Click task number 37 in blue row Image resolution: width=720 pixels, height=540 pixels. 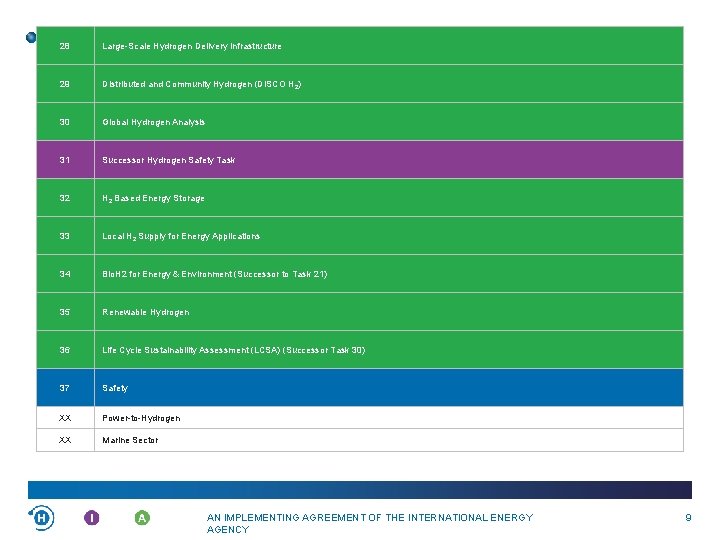point(65,388)
